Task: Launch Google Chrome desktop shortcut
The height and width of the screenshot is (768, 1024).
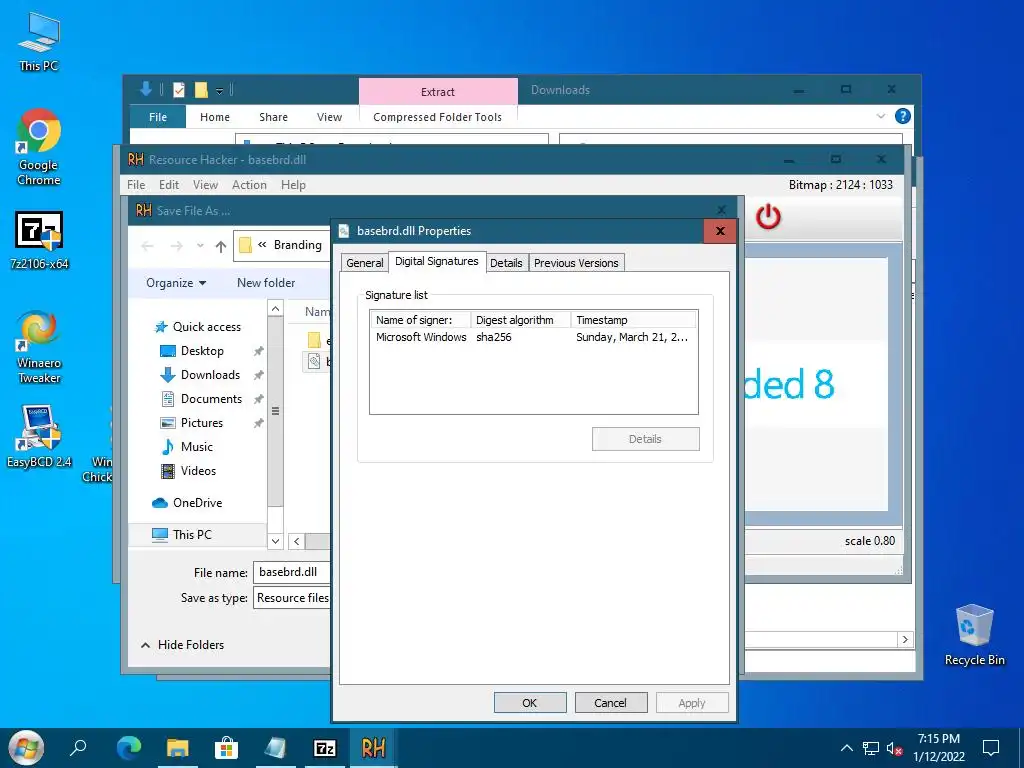Action: pyautogui.click(x=39, y=148)
